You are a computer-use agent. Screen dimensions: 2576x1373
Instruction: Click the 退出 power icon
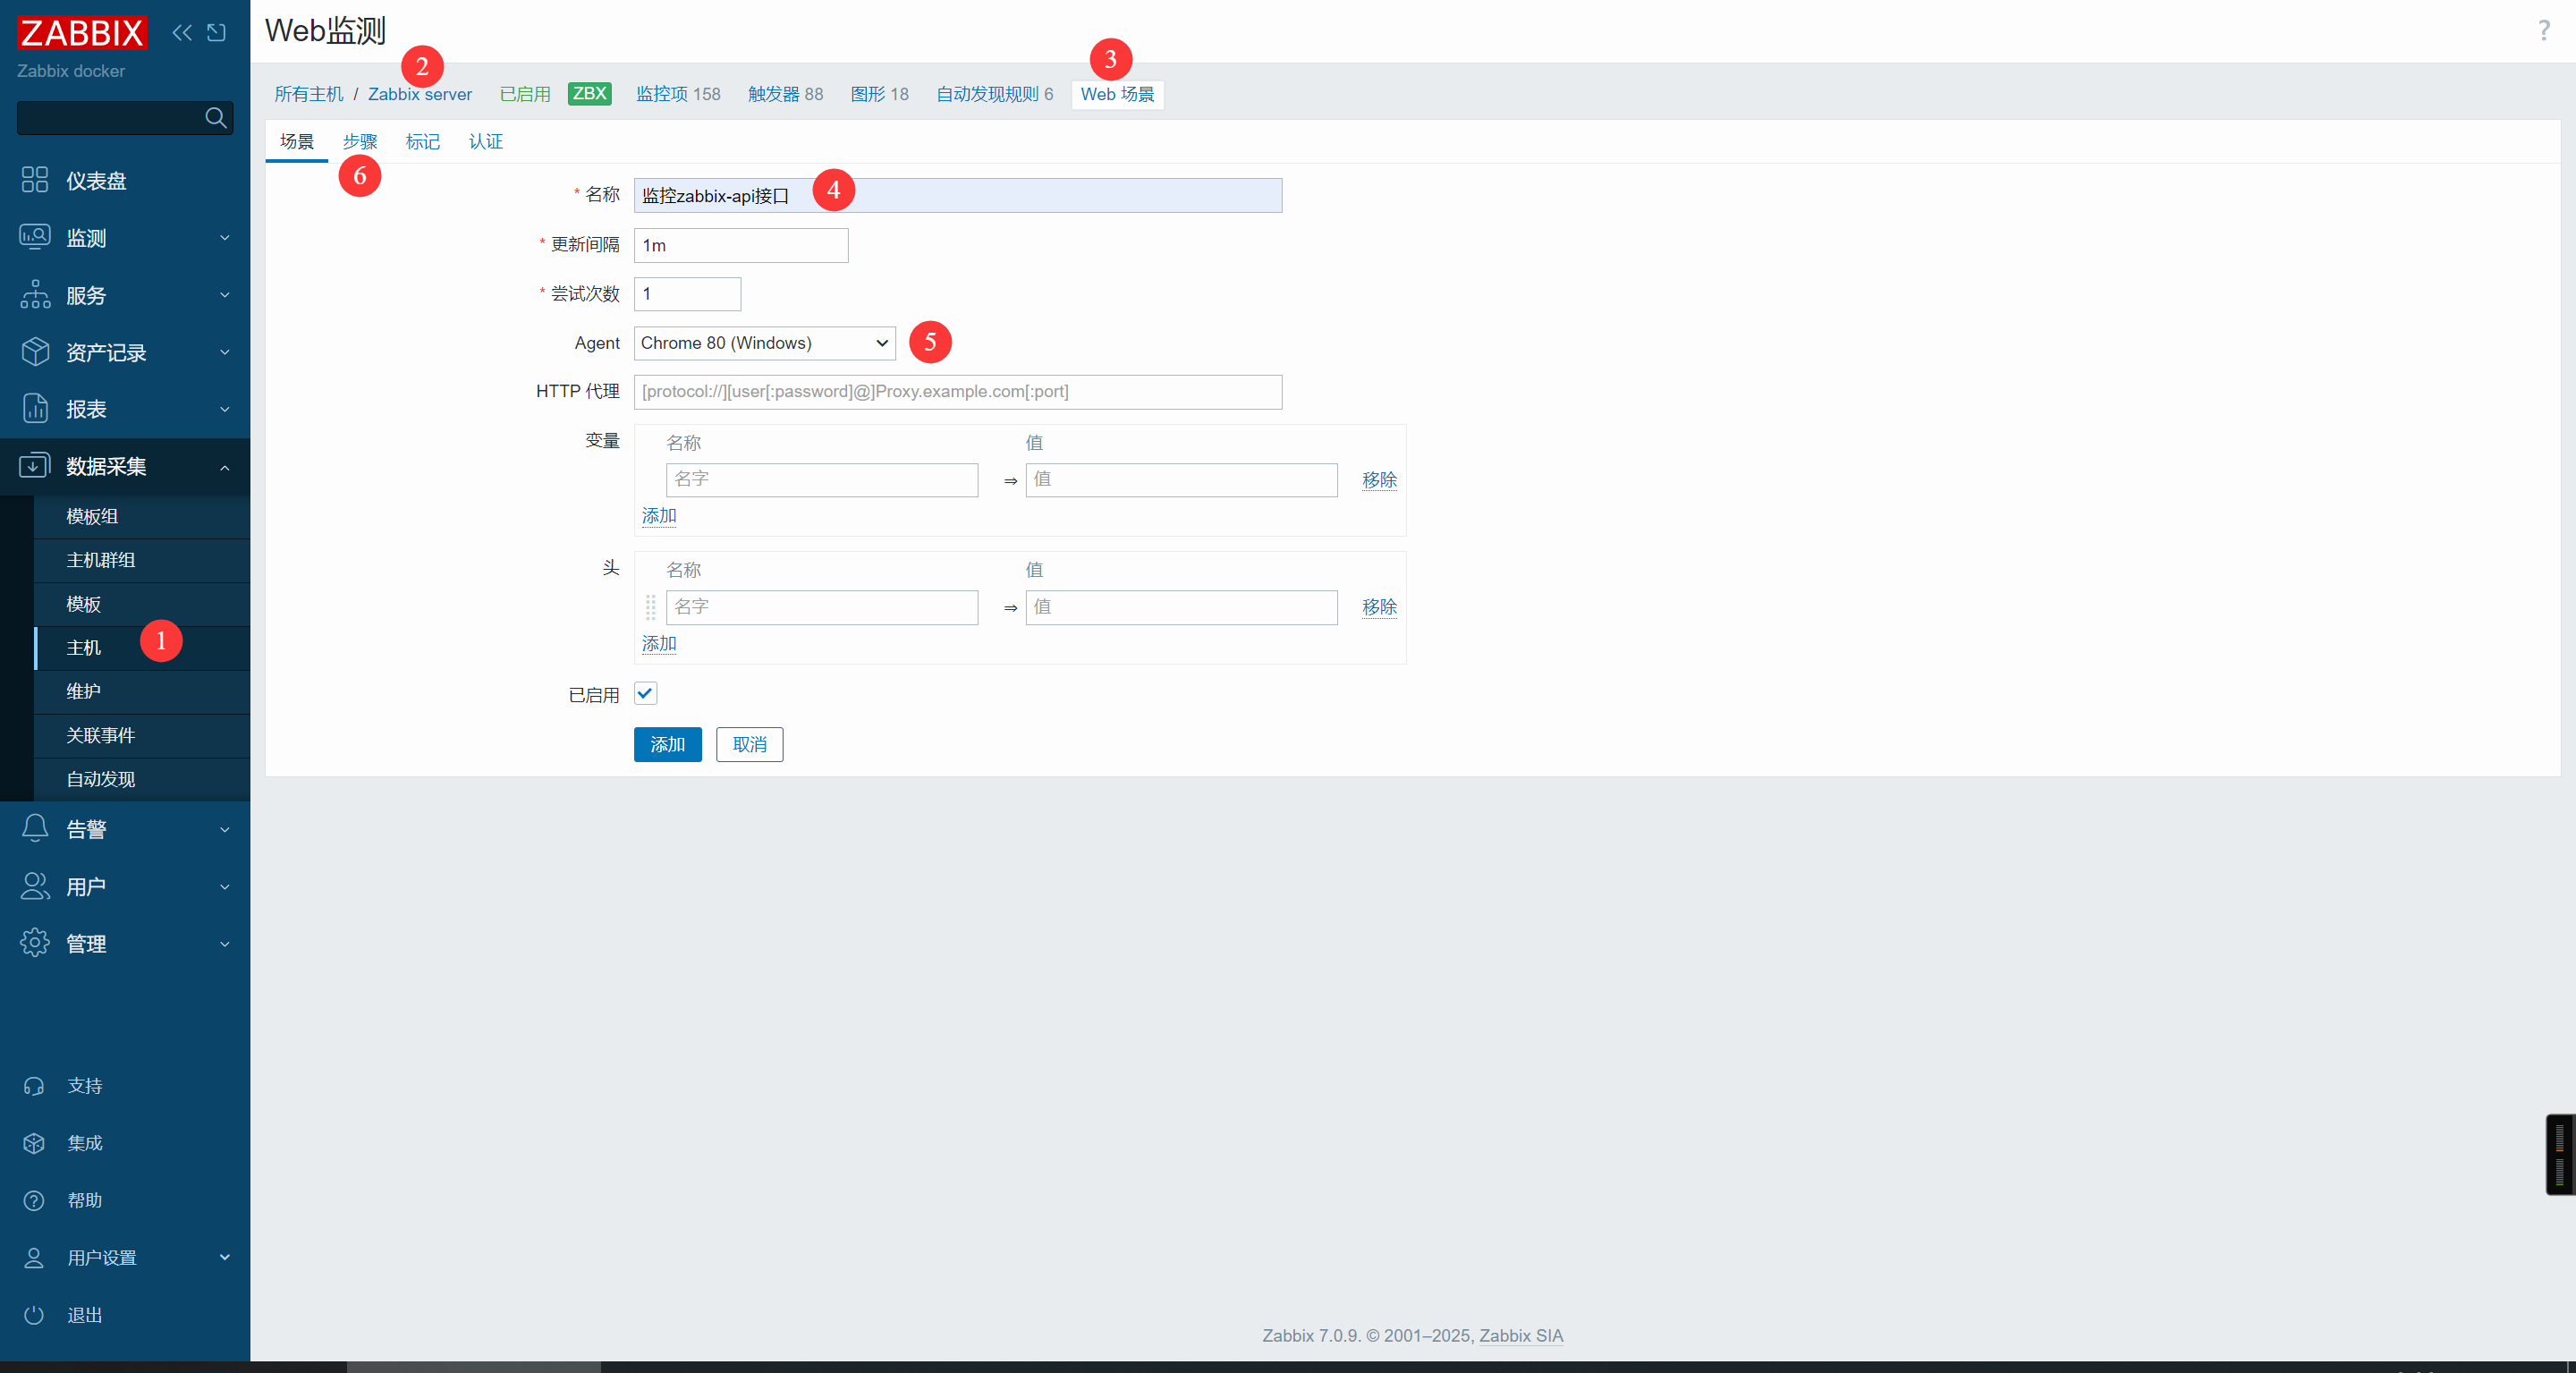34,1315
